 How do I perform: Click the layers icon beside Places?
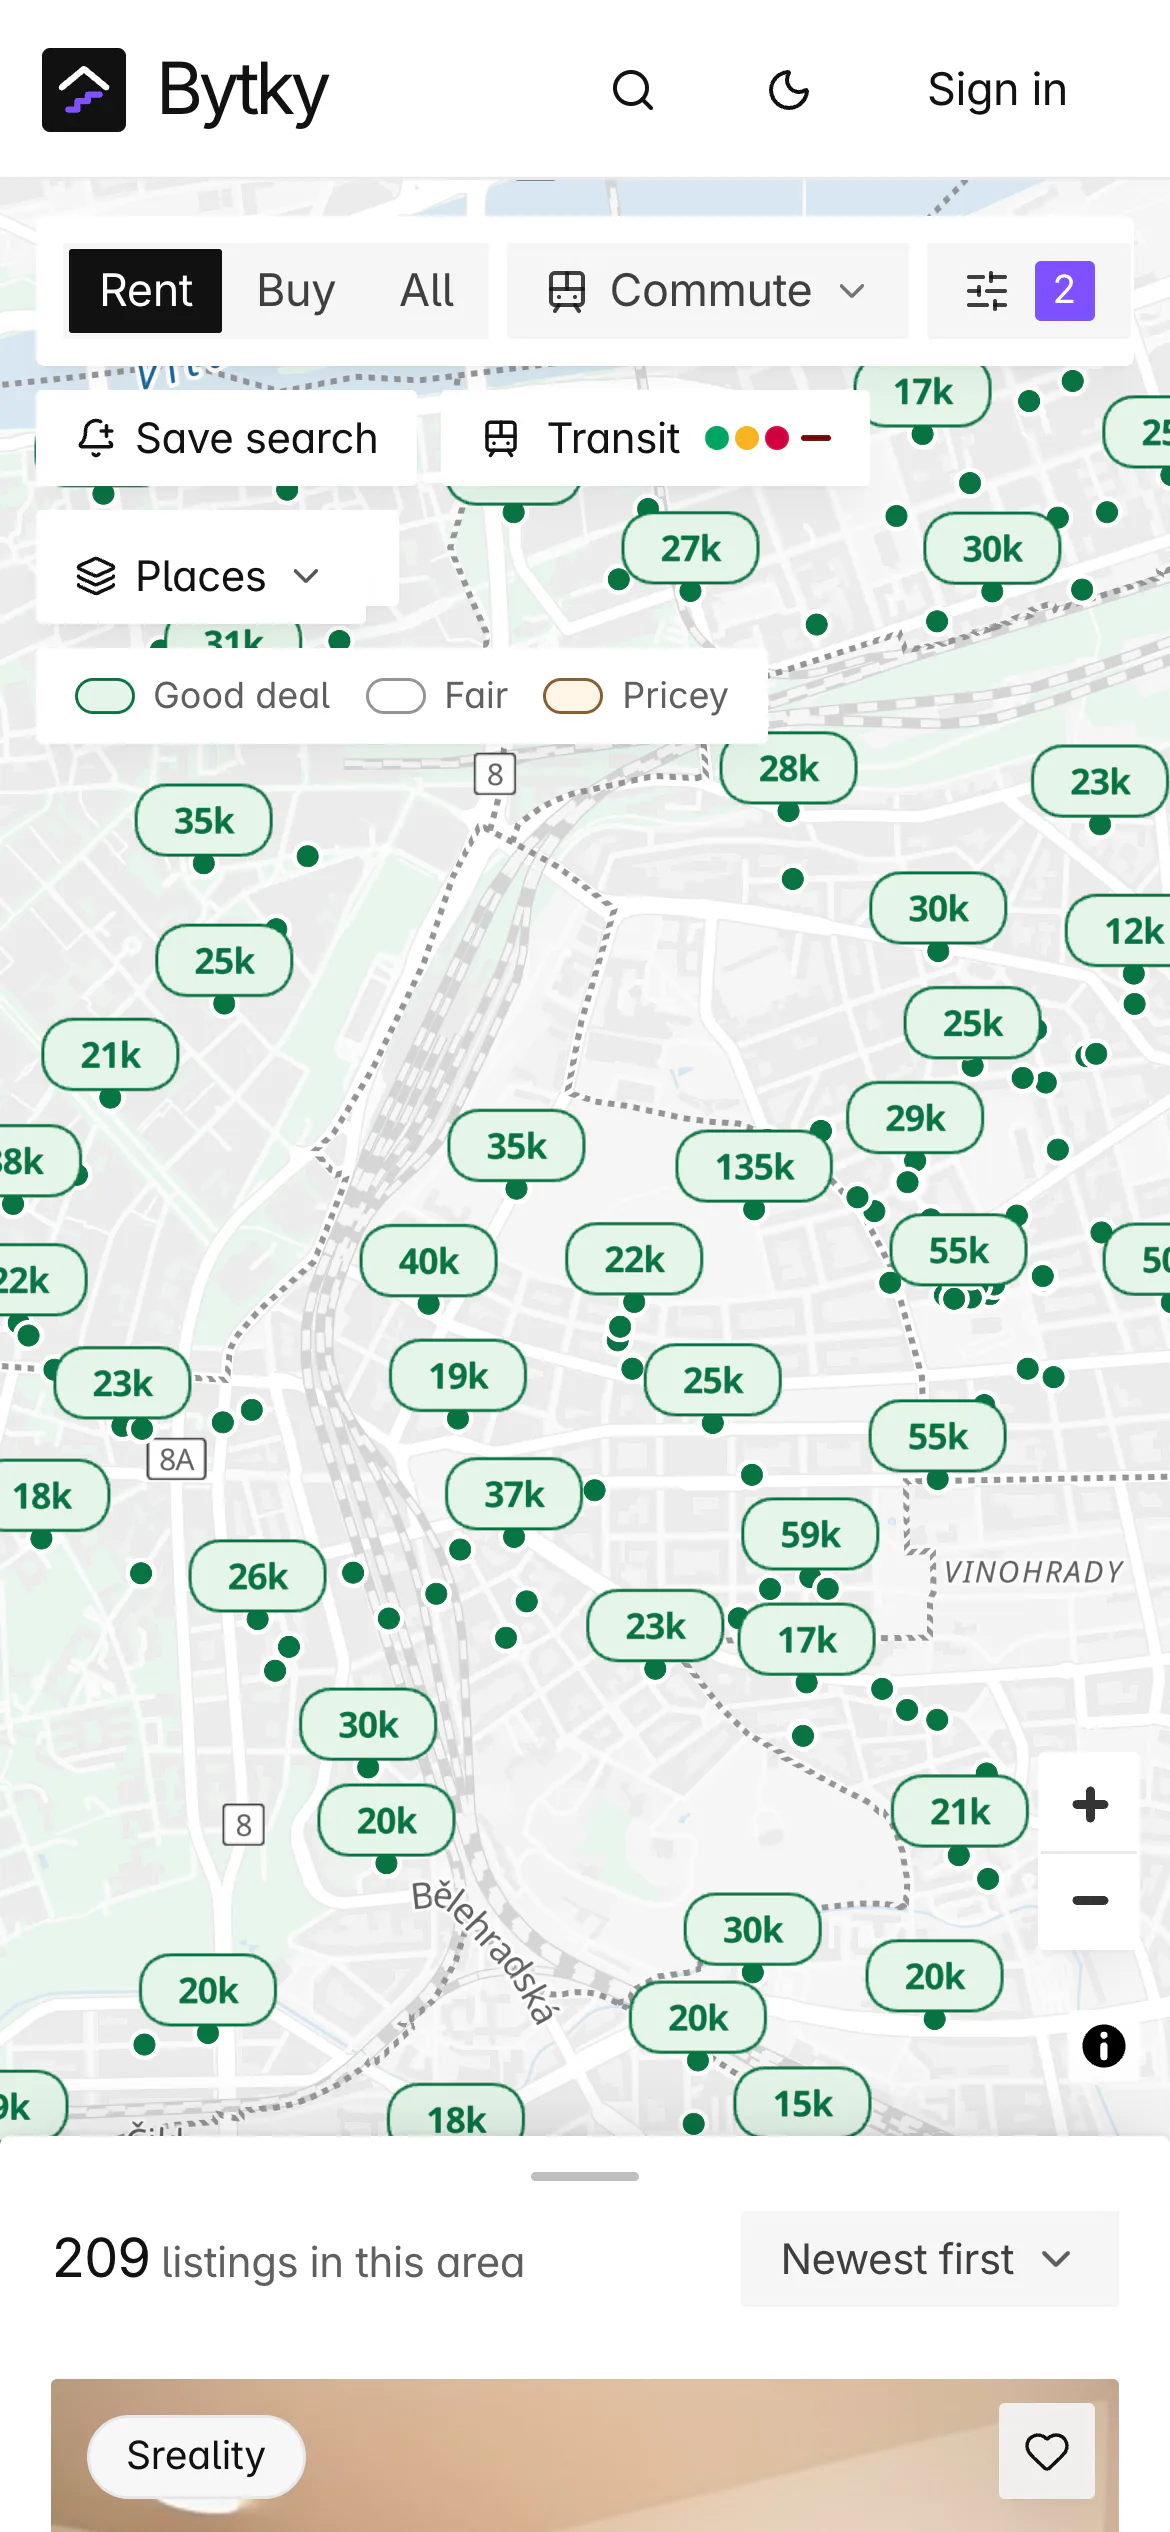[x=96, y=576]
